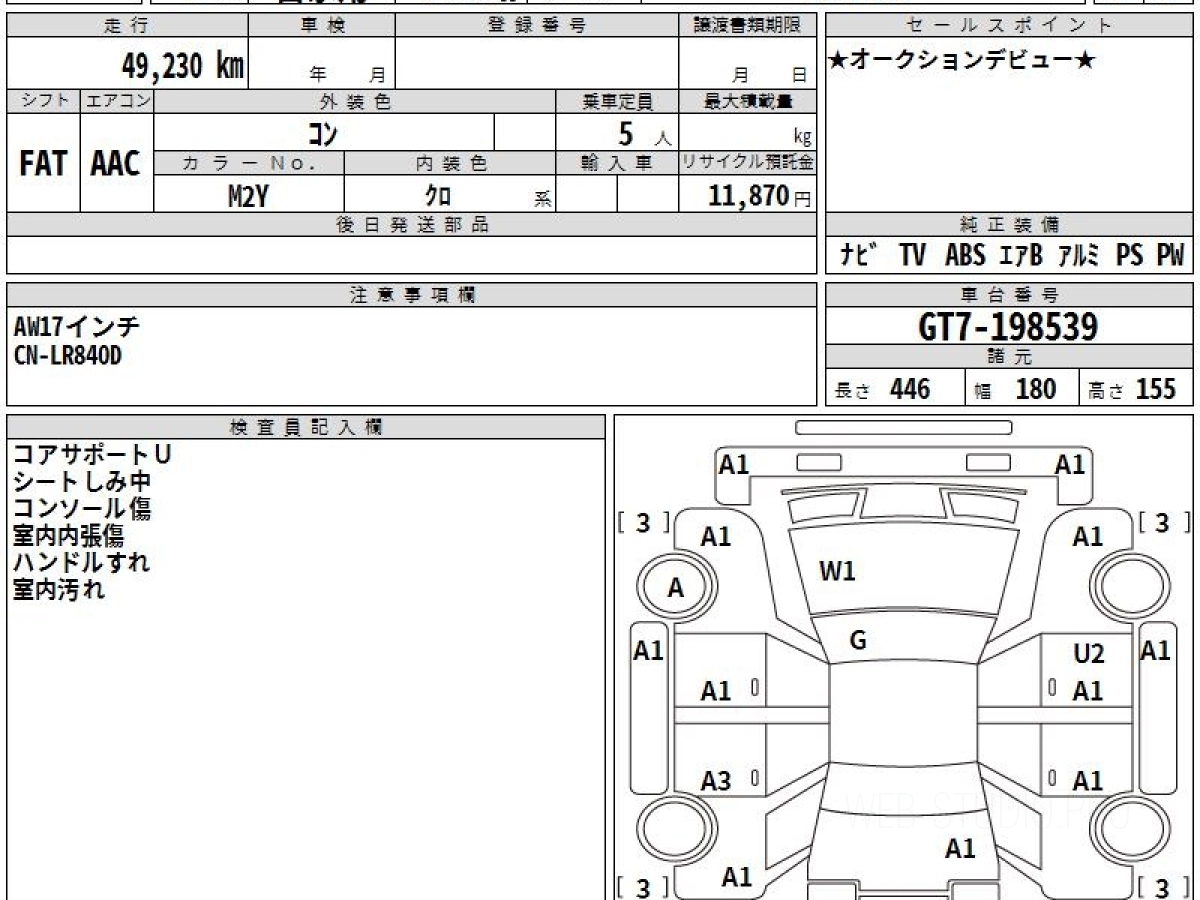Select the 49,230 km mileage value
The width and height of the screenshot is (1200, 900).
(183, 67)
